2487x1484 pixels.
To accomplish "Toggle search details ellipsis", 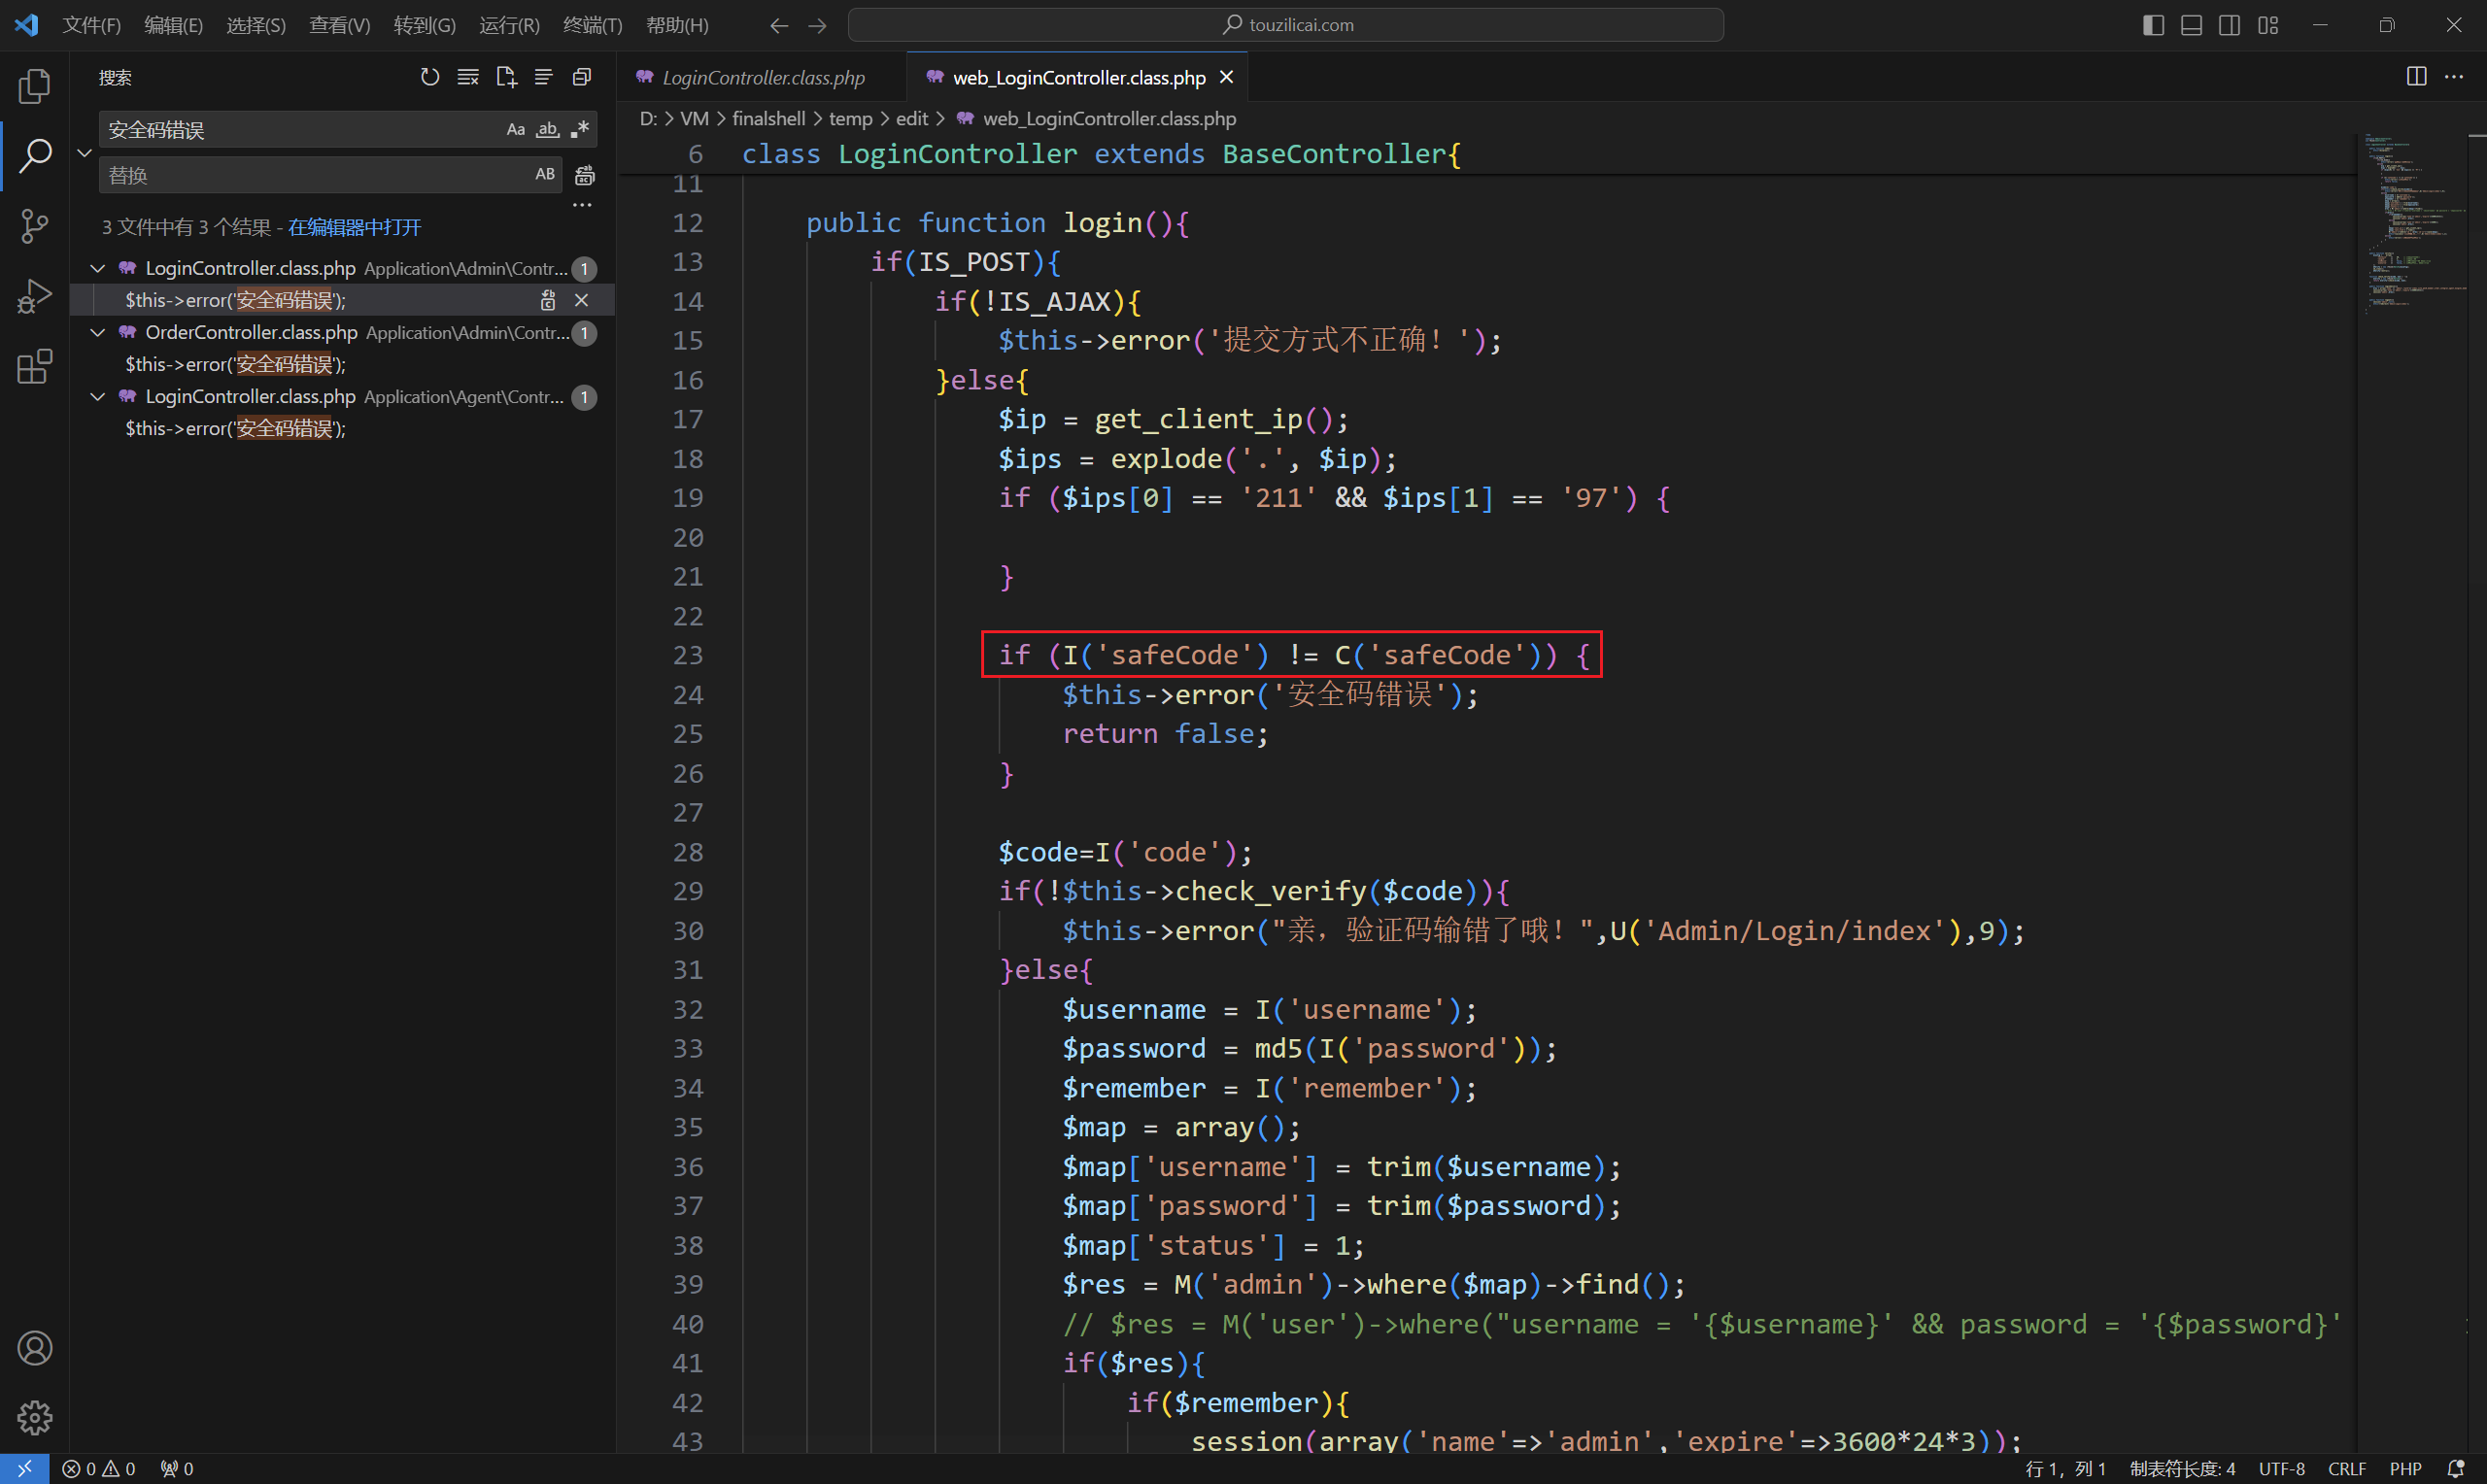I will [x=582, y=205].
